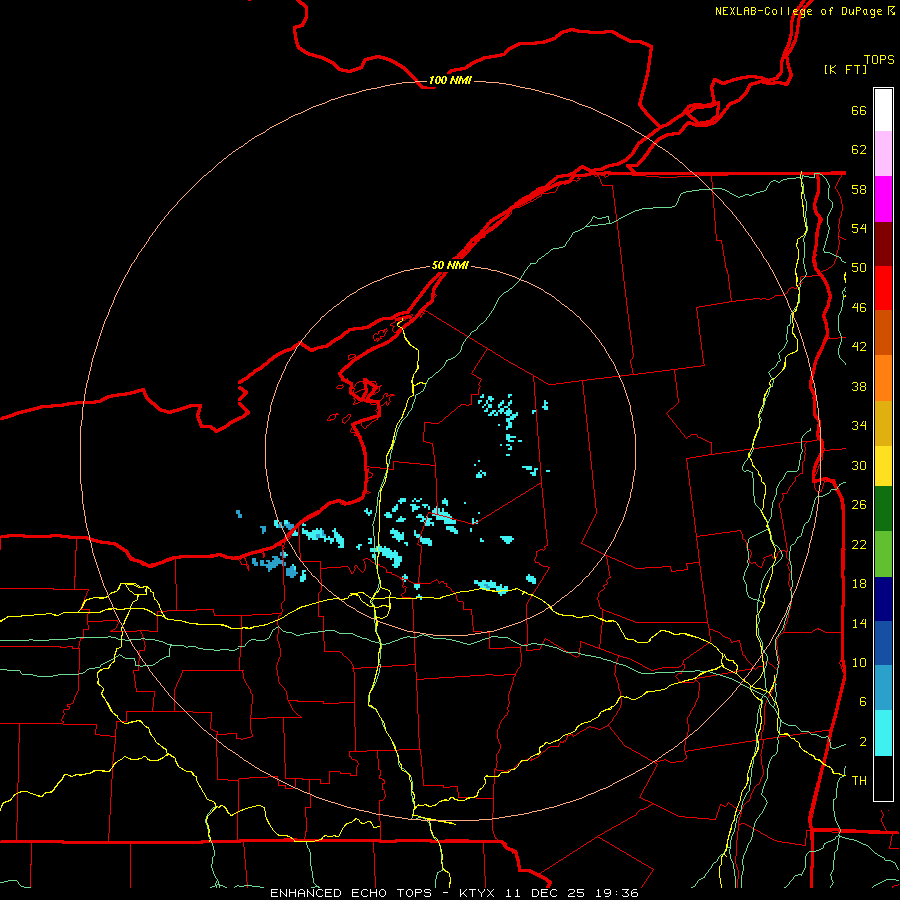Click the '6' legend value
Viewport: 900px width, 900px height.
[863, 702]
